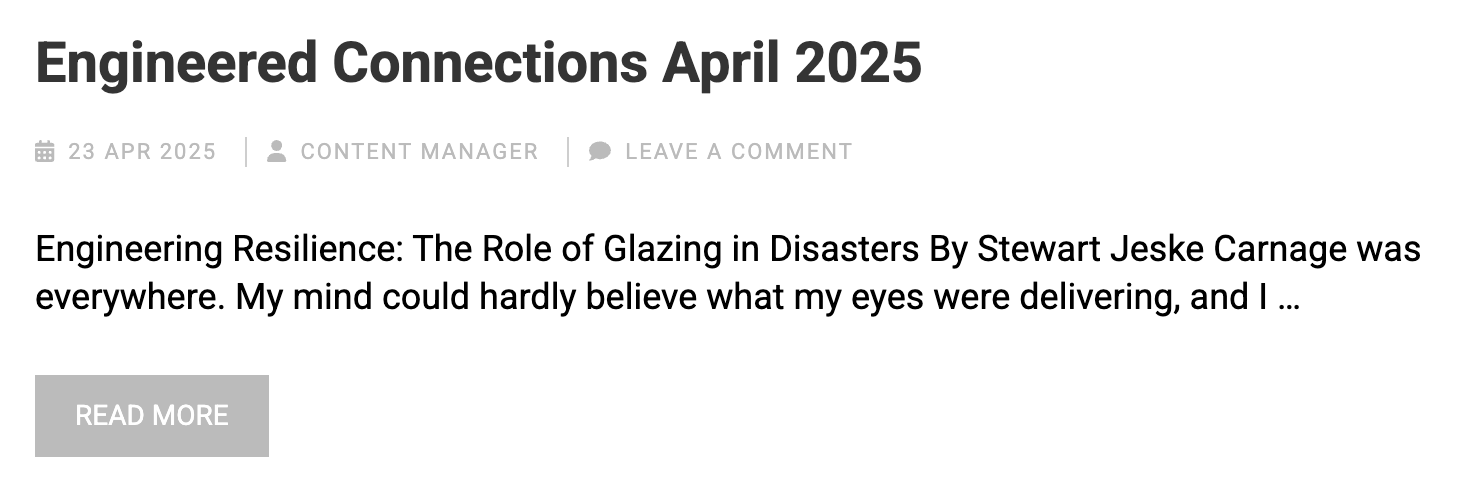The width and height of the screenshot is (1464, 482).
Task: Click the word Connections in the headline
Action: 490,64
